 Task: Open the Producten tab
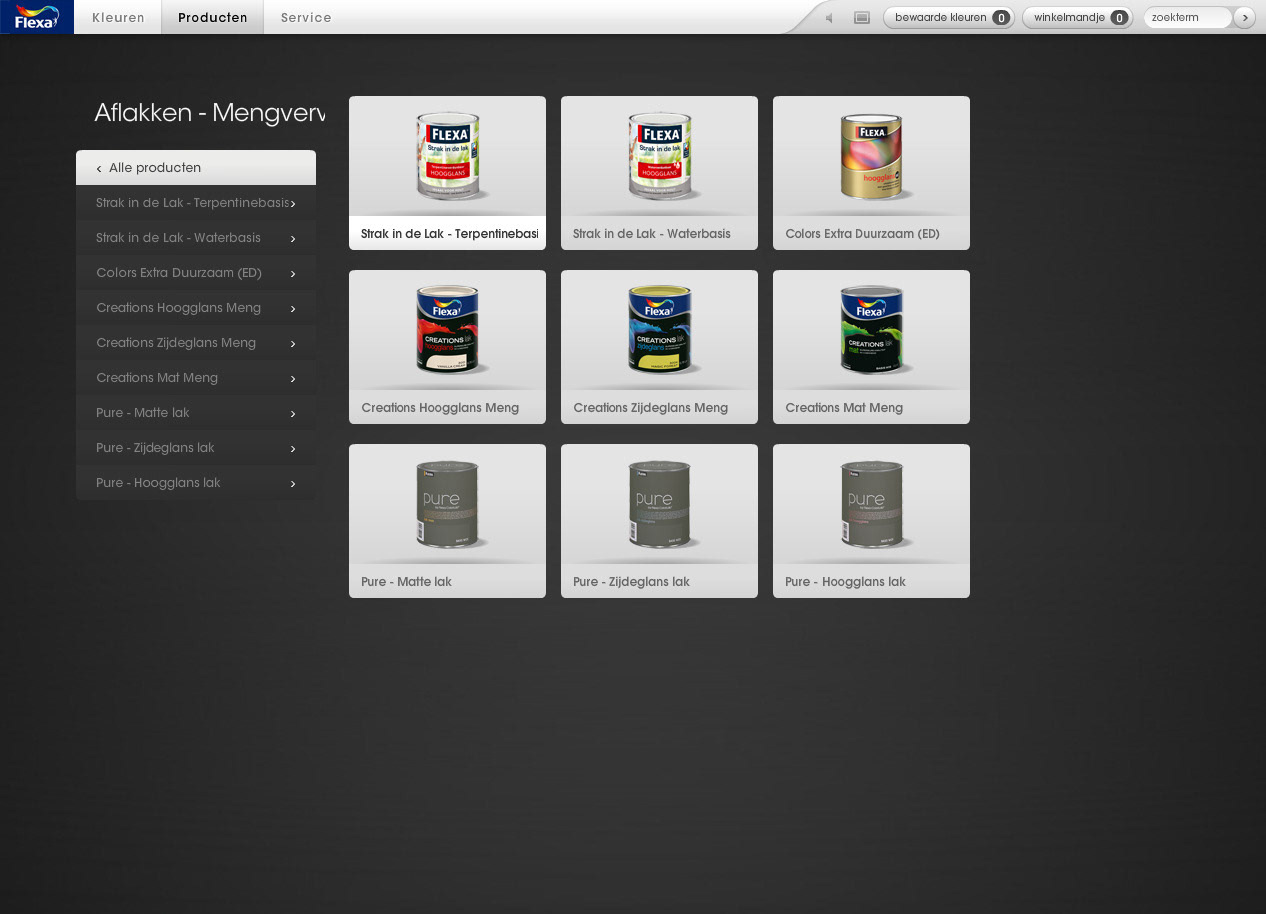pyautogui.click(x=213, y=17)
